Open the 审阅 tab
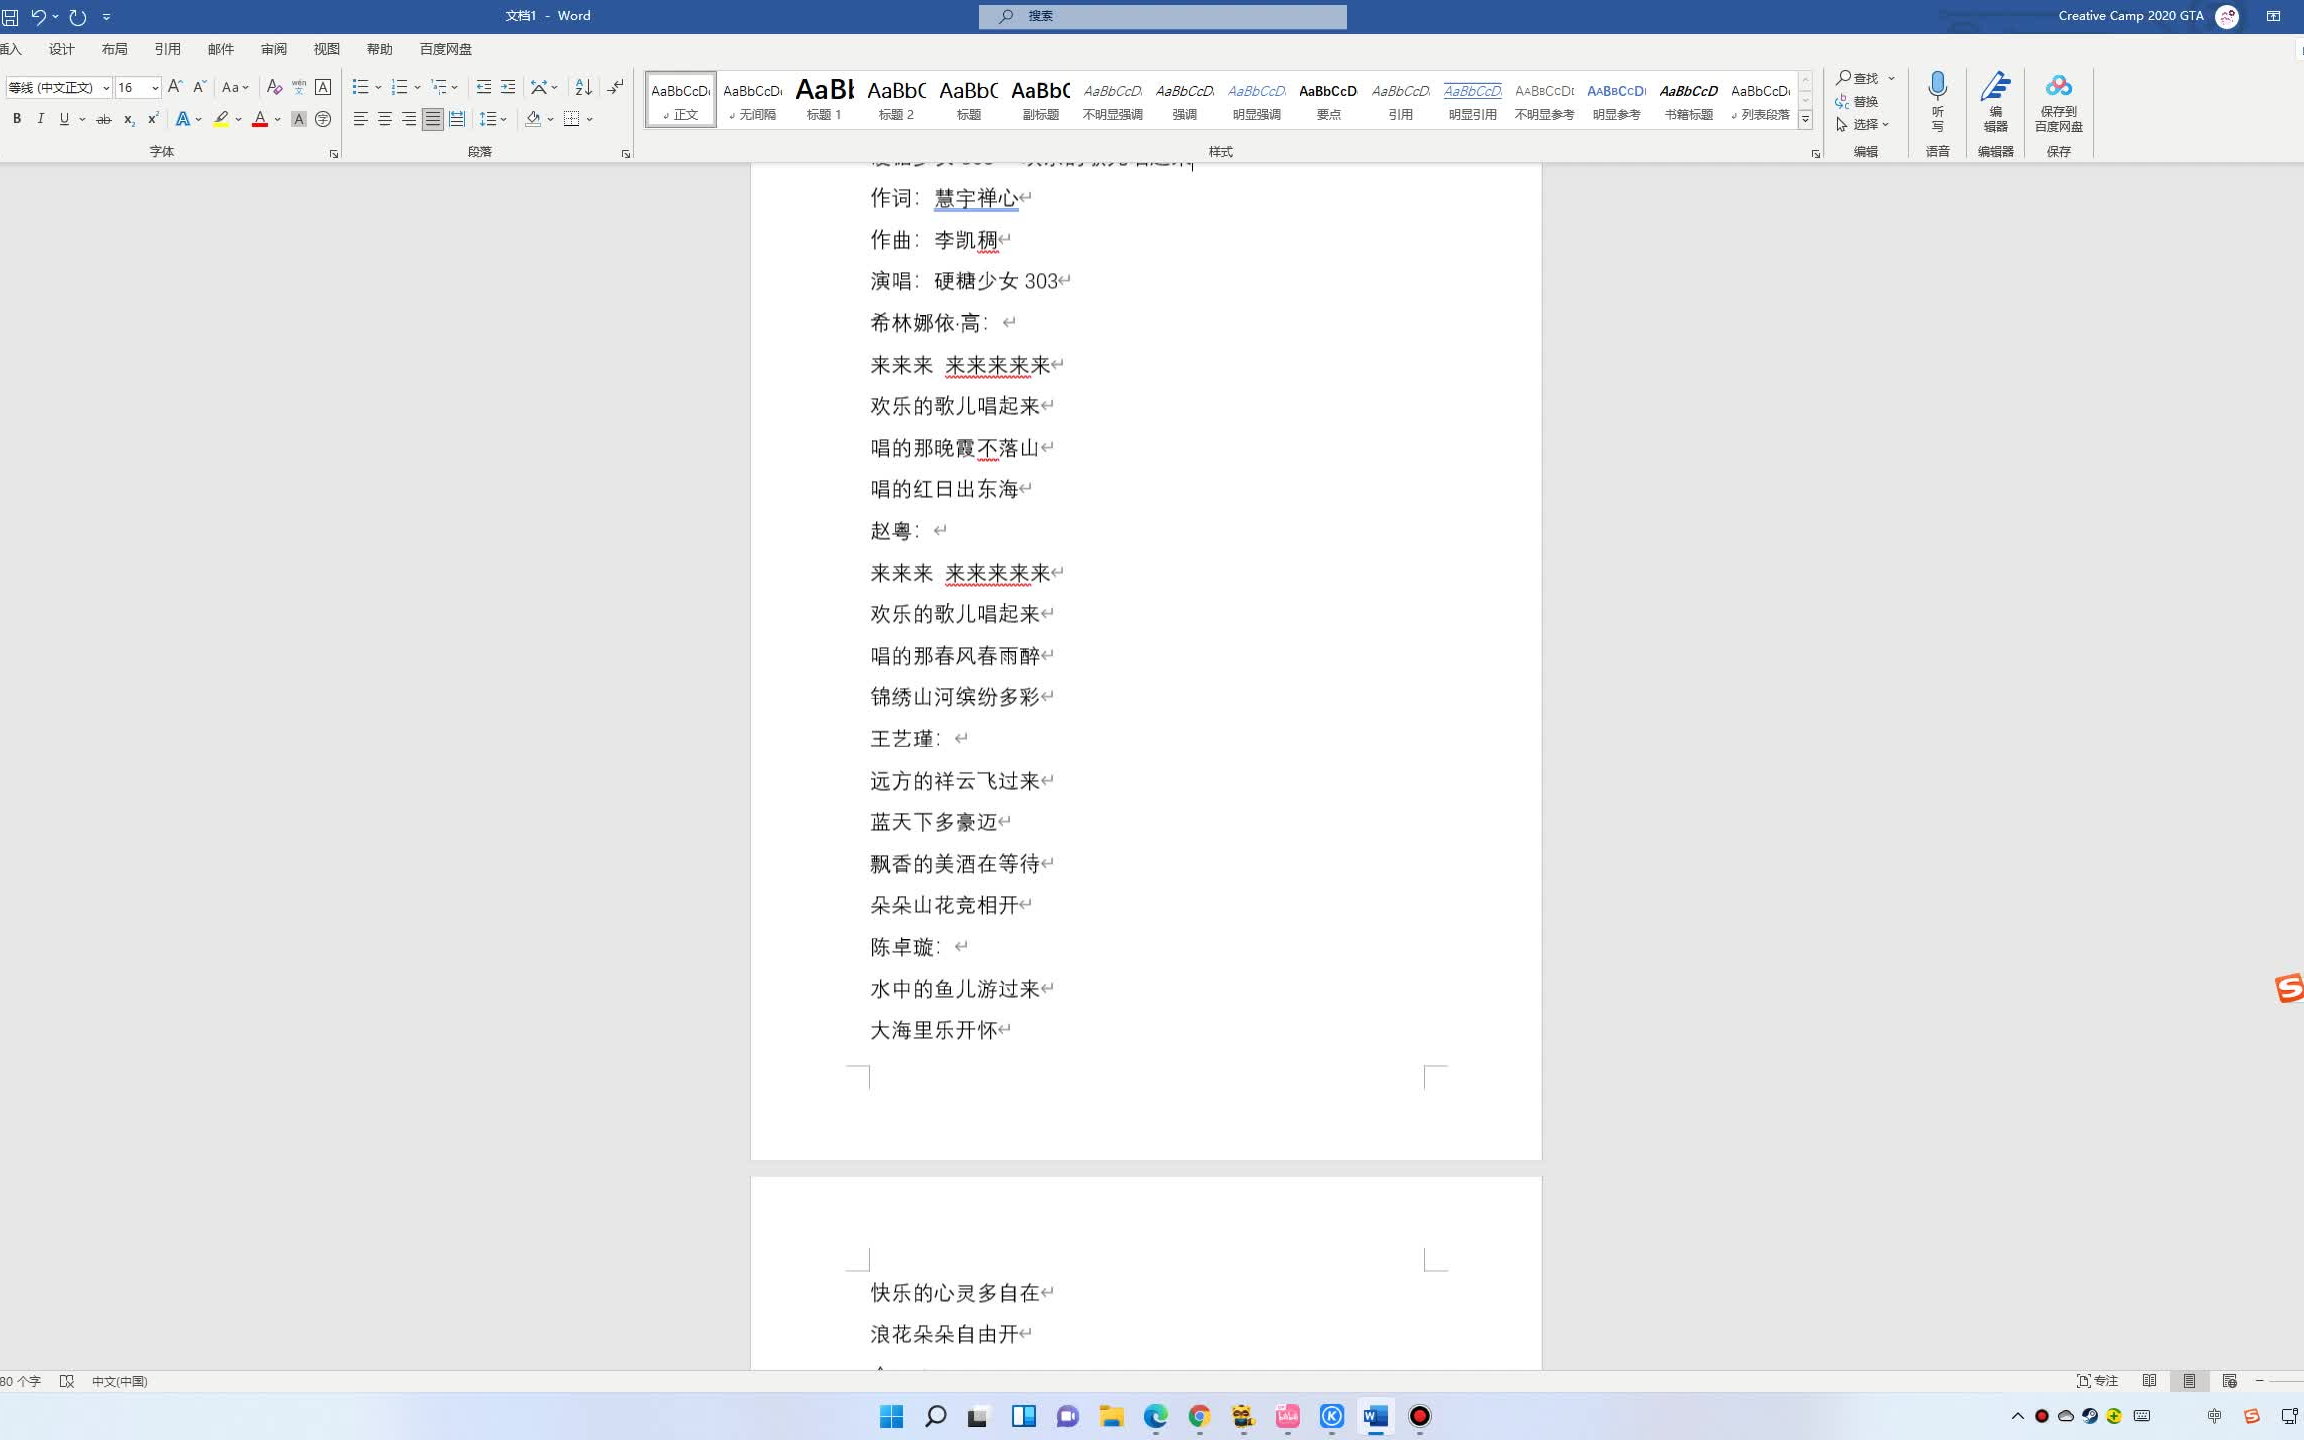The width and height of the screenshot is (2304, 1440). pyautogui.click(x=274, y=49)
